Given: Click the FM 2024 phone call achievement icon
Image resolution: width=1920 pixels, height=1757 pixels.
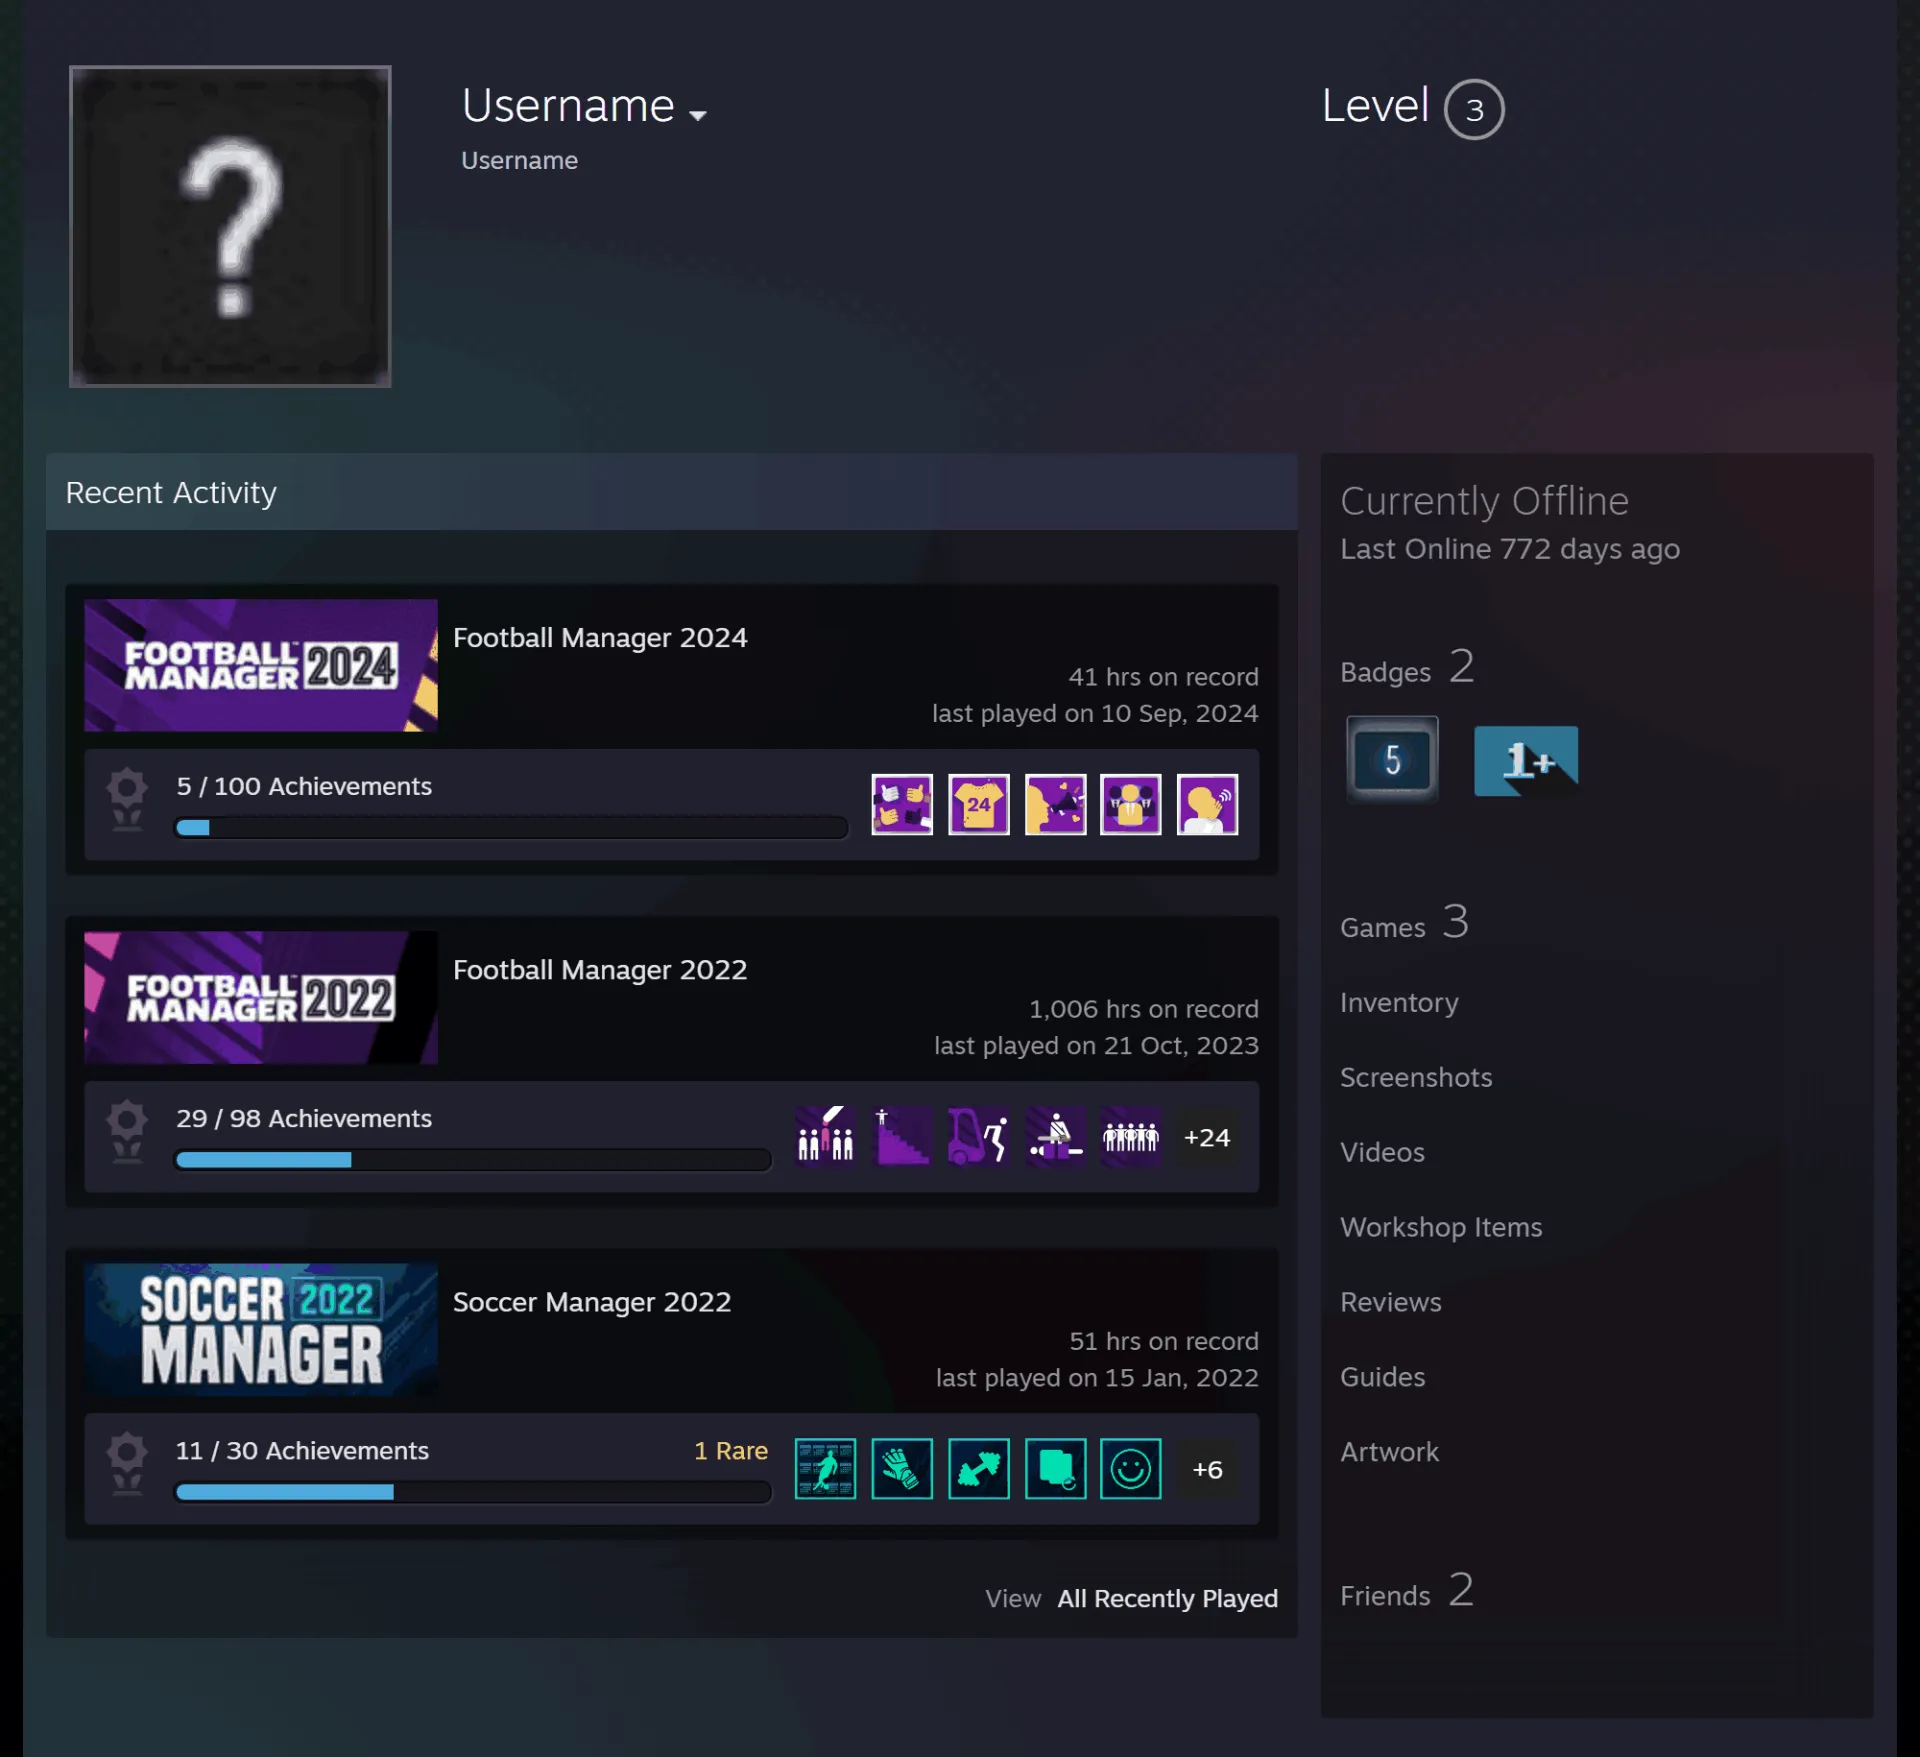Looking at the screenshot, I should [1208, 804].
